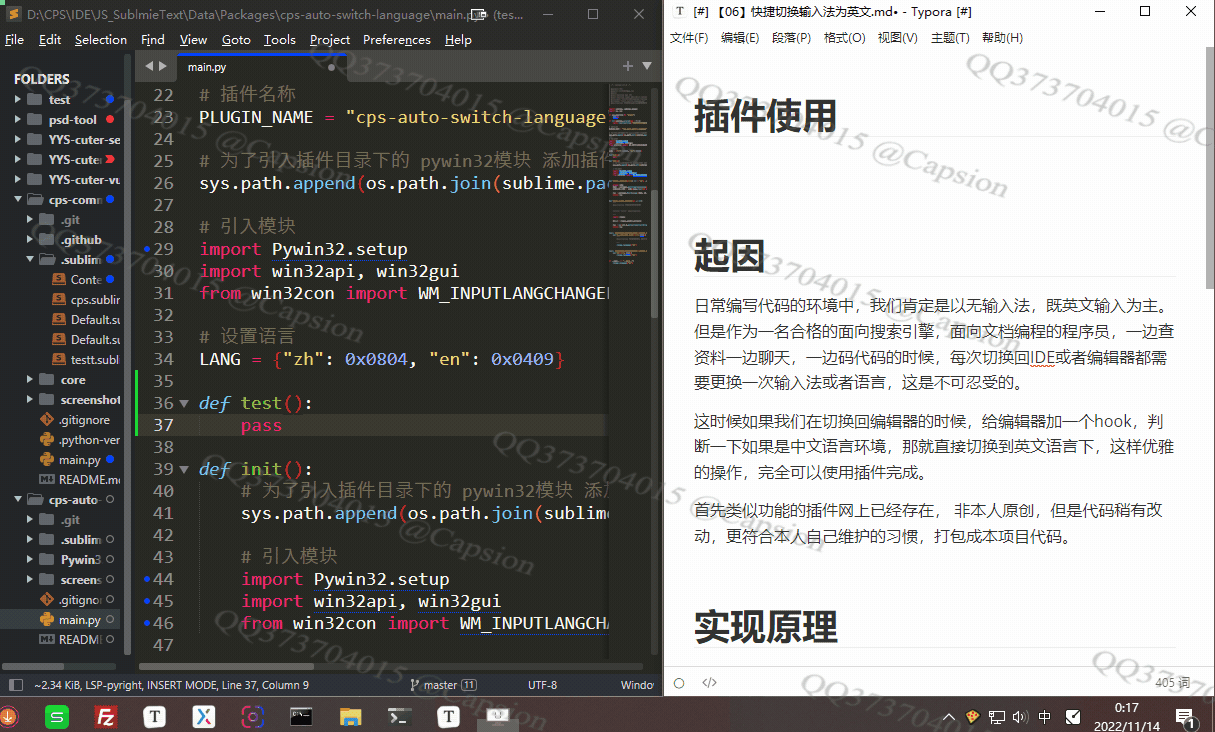Open the Goto menu
This screenshot has width=1215, height=732.
click(x=236, y=40)
